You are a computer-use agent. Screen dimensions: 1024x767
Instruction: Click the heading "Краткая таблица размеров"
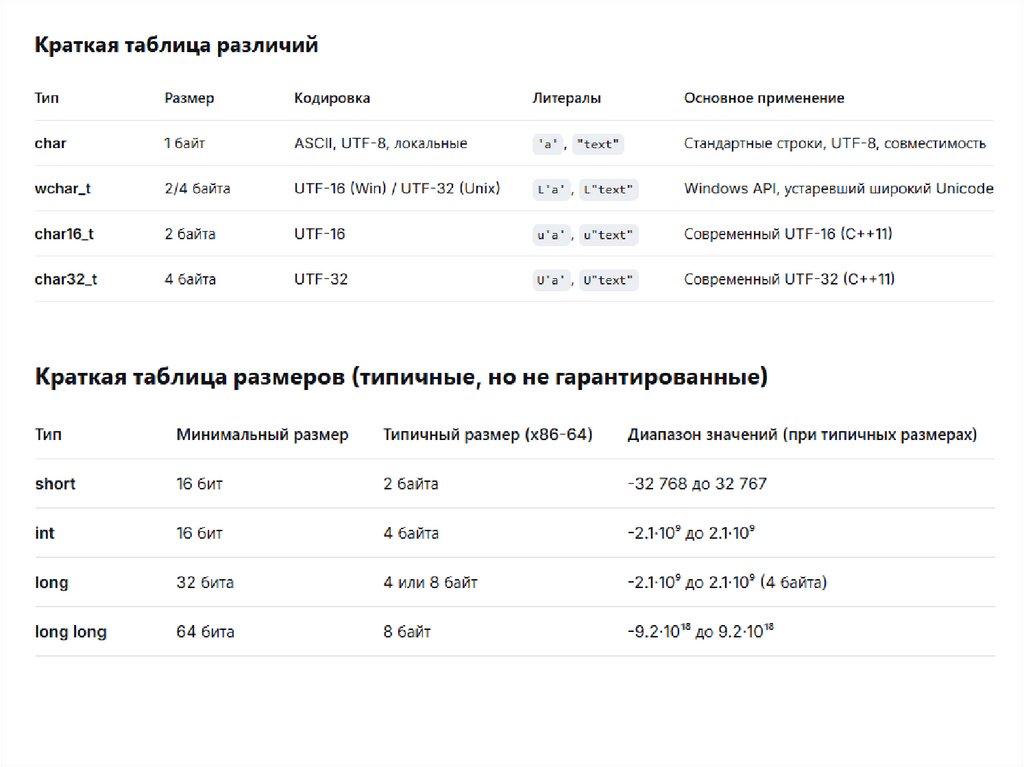pos(401,377)
